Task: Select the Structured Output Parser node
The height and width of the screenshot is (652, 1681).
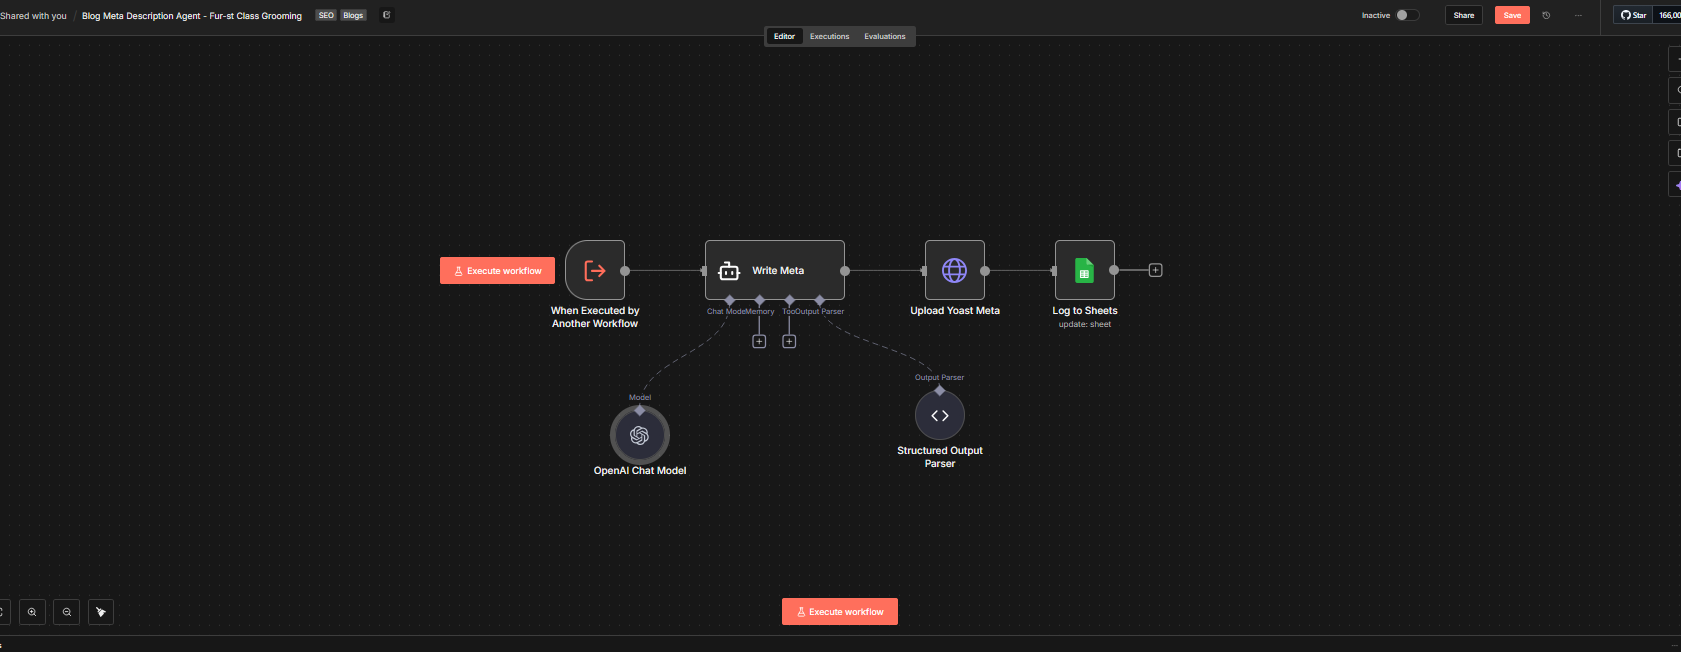Action: point(940,415)
